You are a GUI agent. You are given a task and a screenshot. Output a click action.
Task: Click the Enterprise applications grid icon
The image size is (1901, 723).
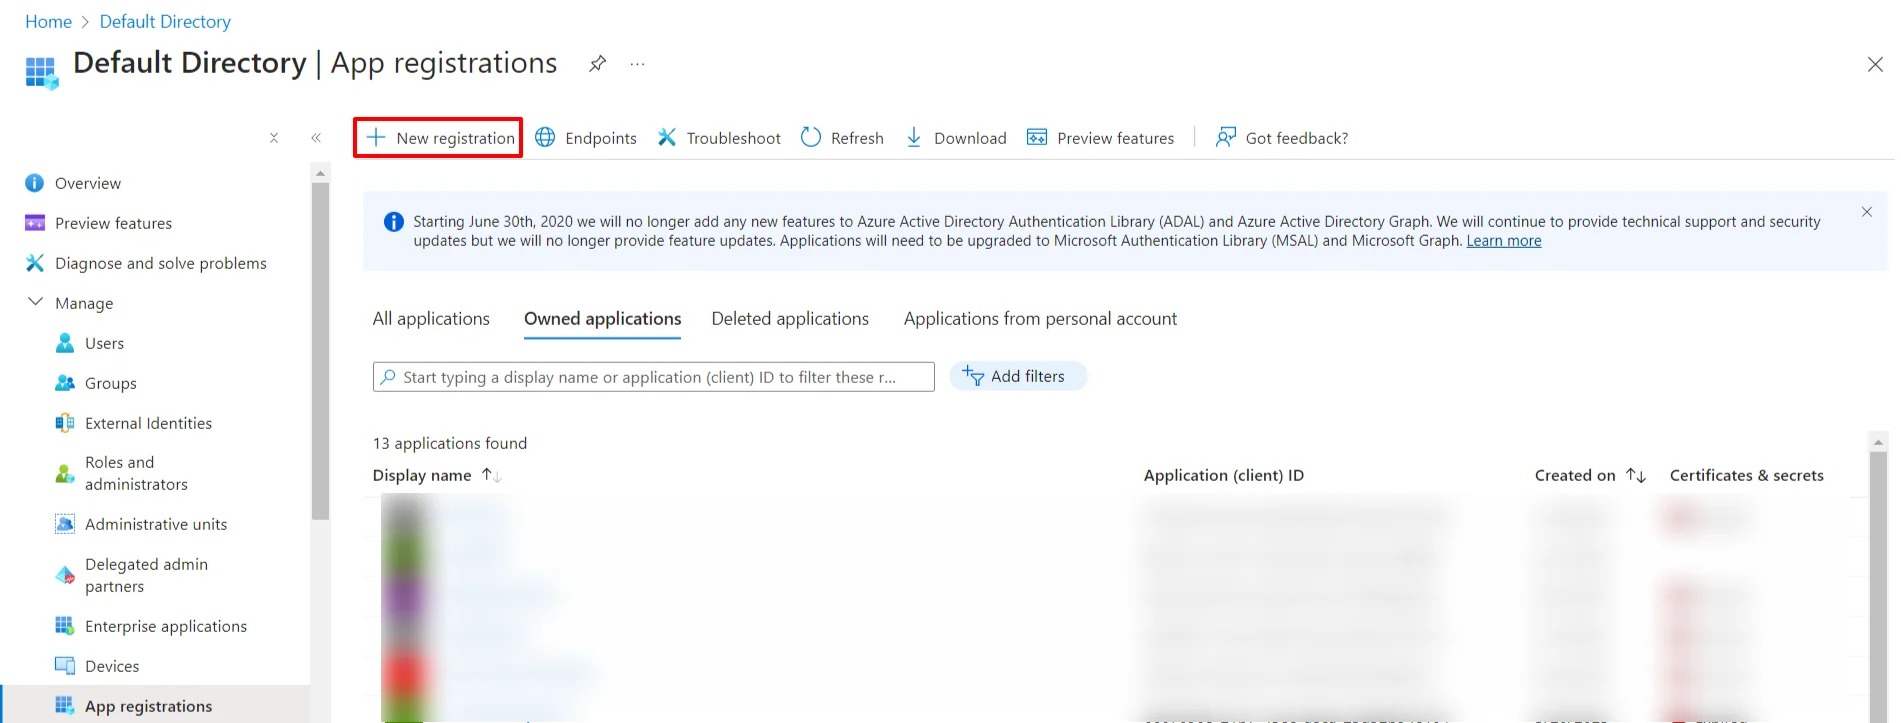(x=65, y=626)
